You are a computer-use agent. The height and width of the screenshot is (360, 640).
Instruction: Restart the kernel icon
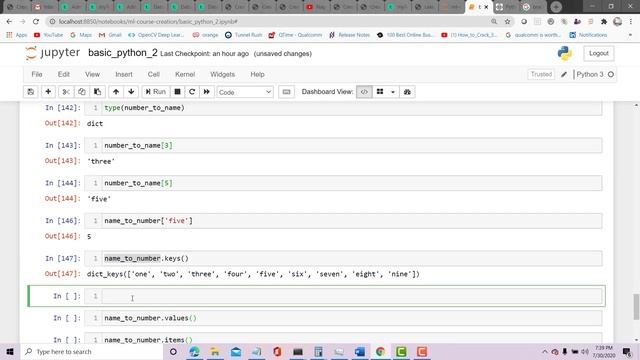coord(192,92)
